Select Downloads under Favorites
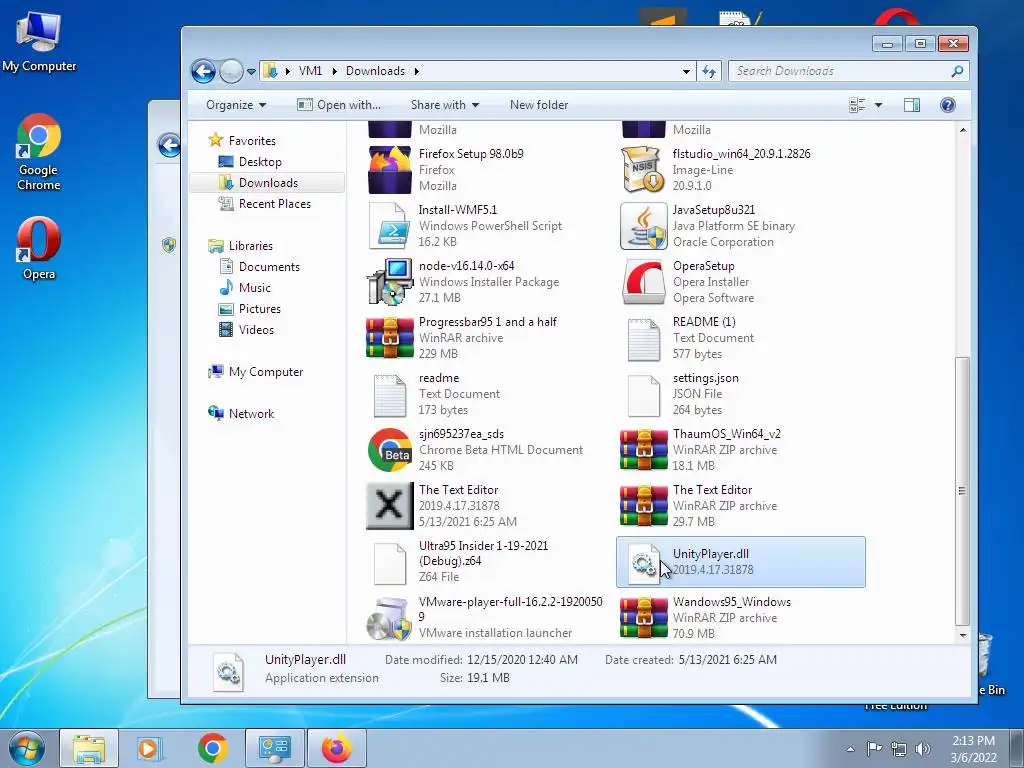This screenshot has width=1024, height=768. coord(268,183)
